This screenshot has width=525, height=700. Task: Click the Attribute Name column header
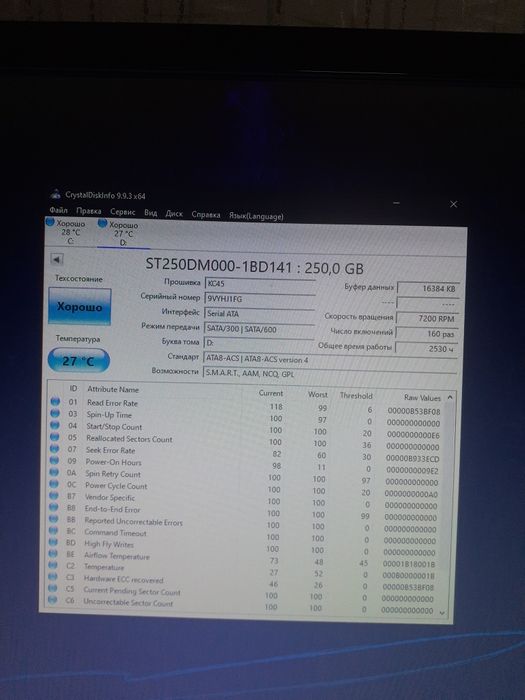113,389
